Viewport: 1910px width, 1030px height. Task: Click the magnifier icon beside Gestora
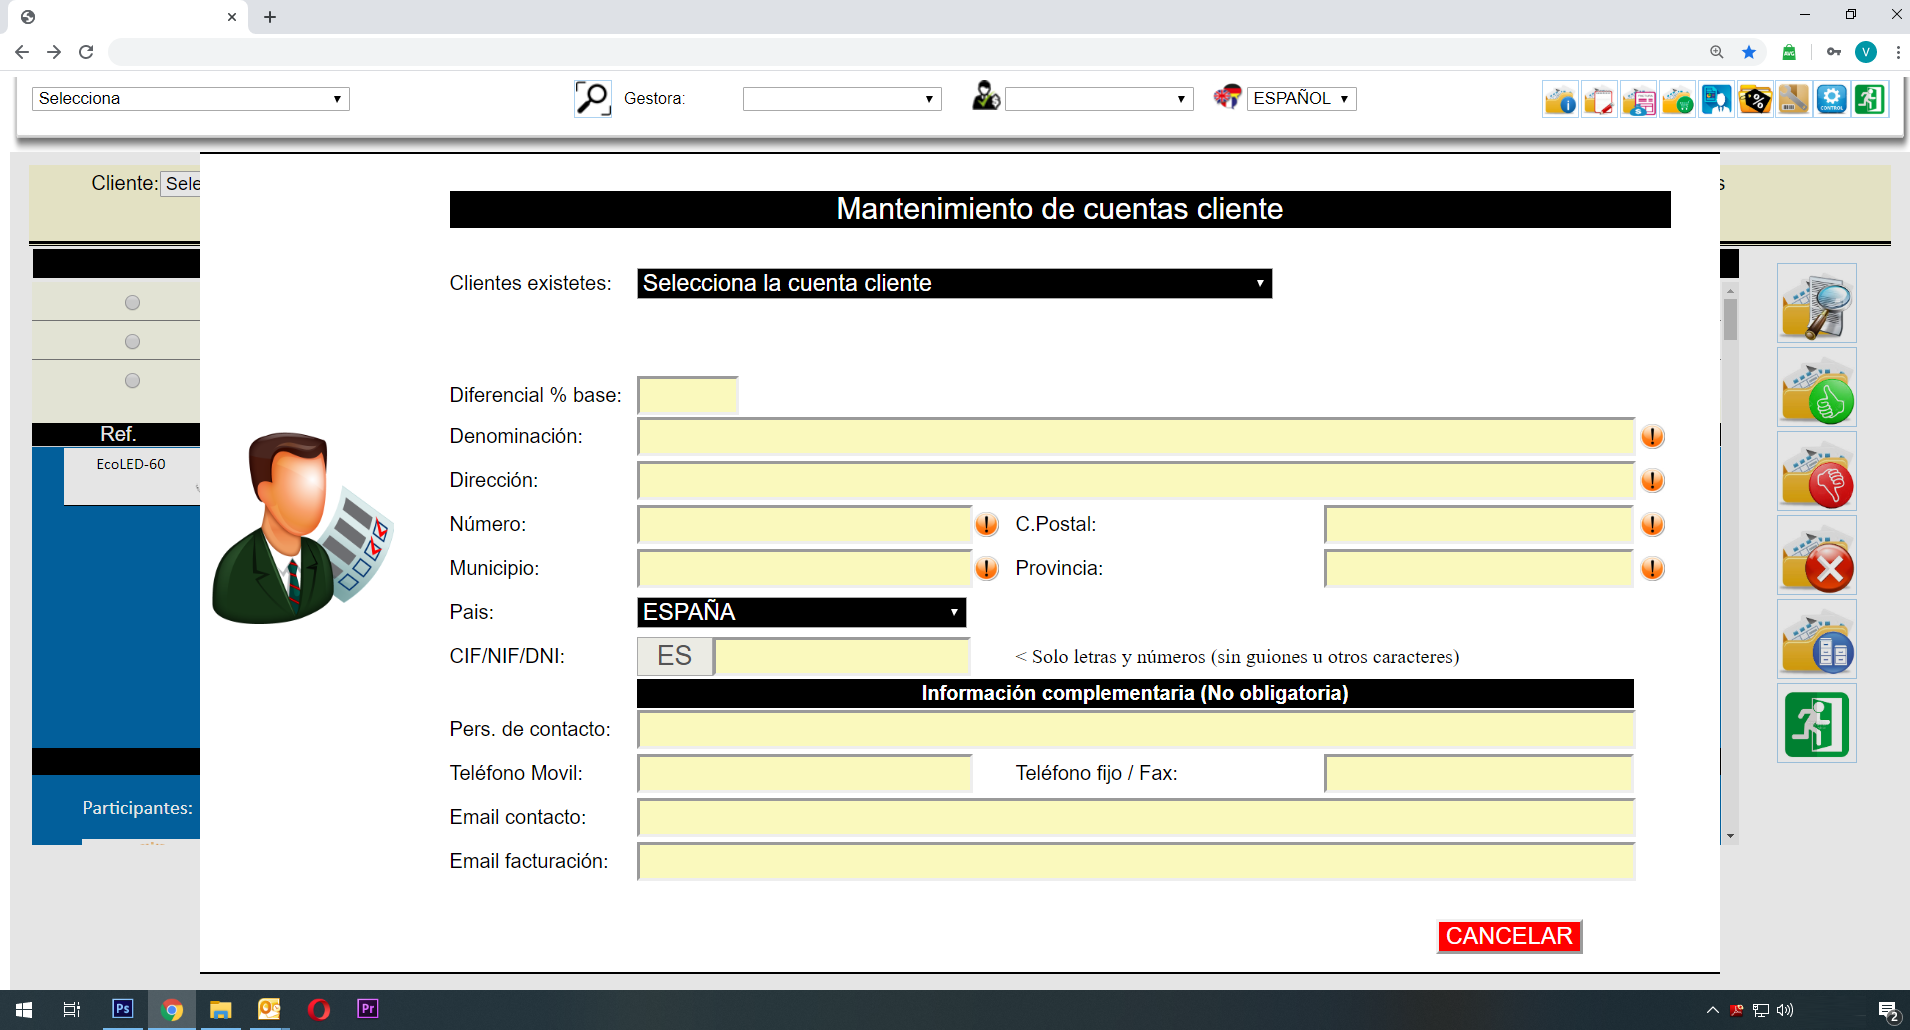[x=592, y=98]
